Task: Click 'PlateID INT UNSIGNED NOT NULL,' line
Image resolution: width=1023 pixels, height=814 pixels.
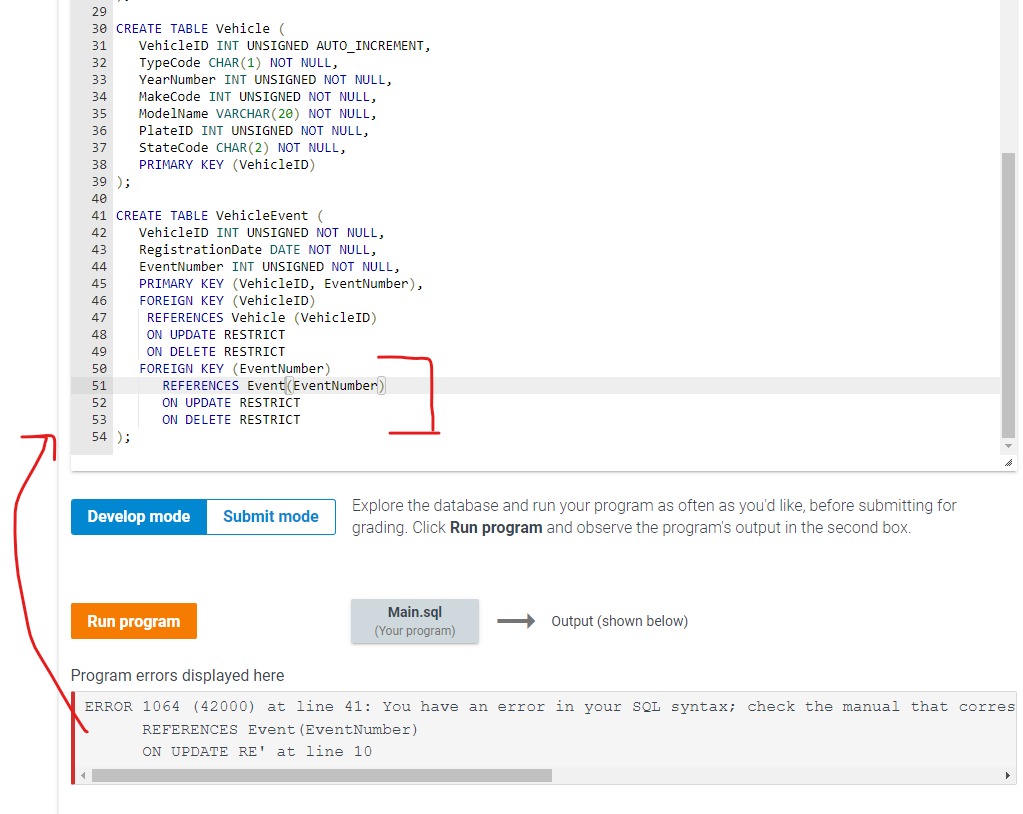Action: [x=254, y=130]
